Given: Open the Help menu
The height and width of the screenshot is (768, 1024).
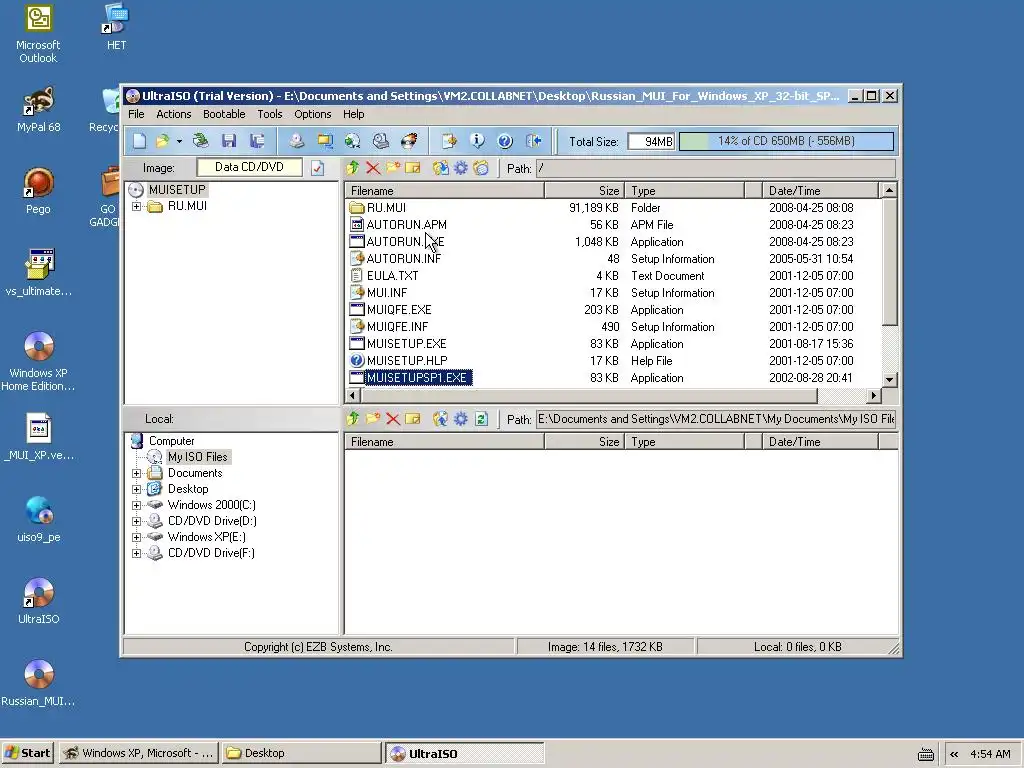Looking at the screenshot, I should pos(353,114).
